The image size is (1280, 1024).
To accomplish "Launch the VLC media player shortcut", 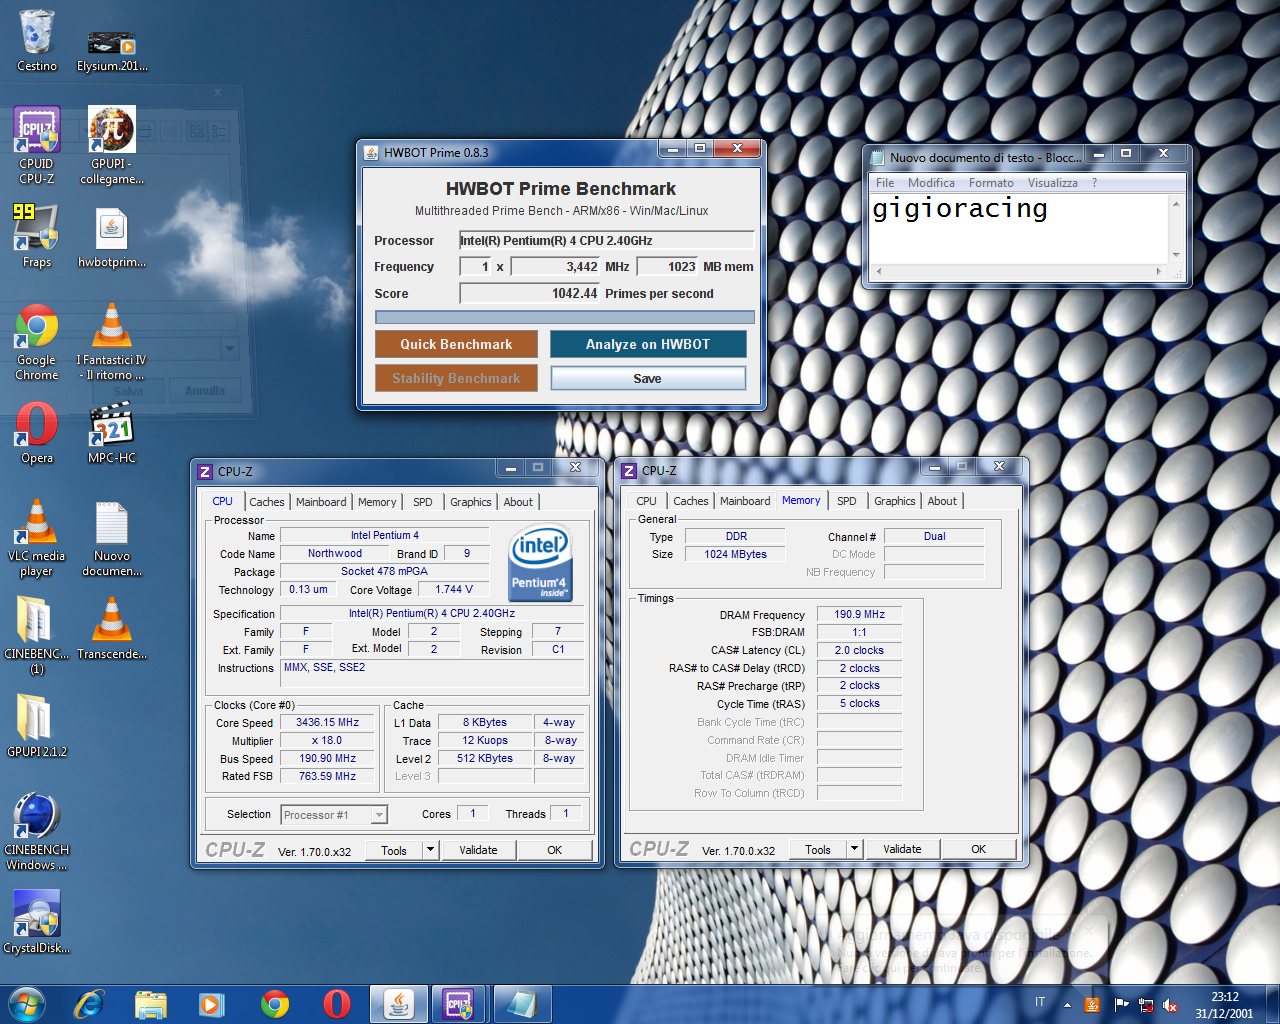I will click(x=37, y=538).
